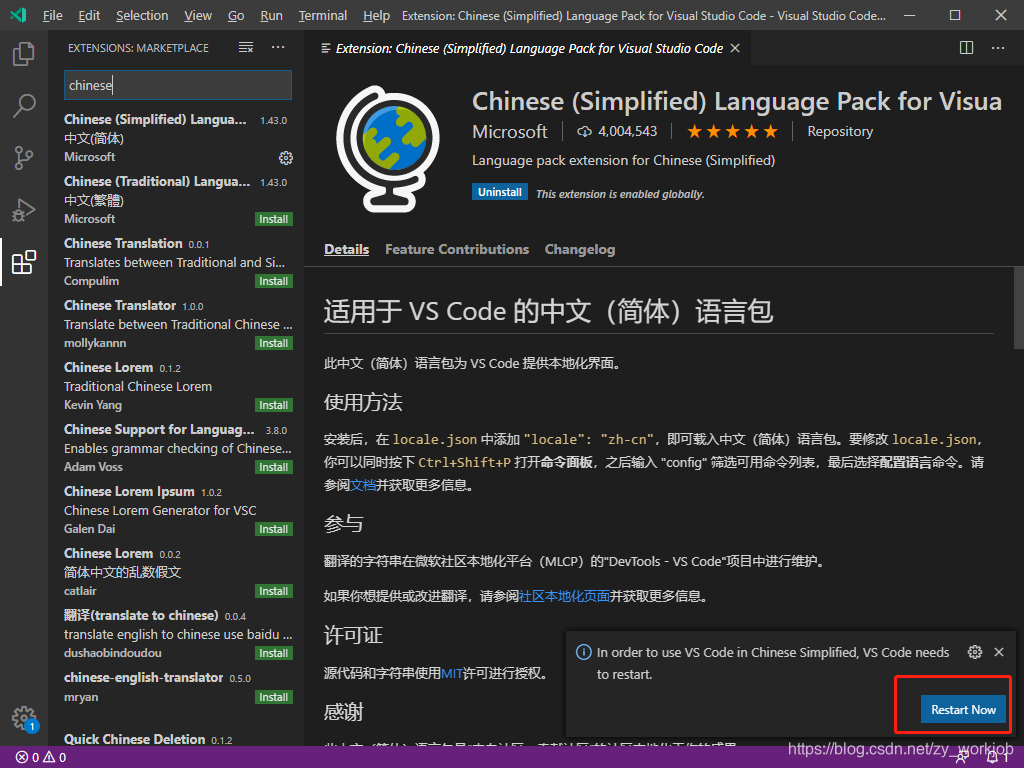Open the Run menu
The image size is (1024, 768).
point(271,15)
